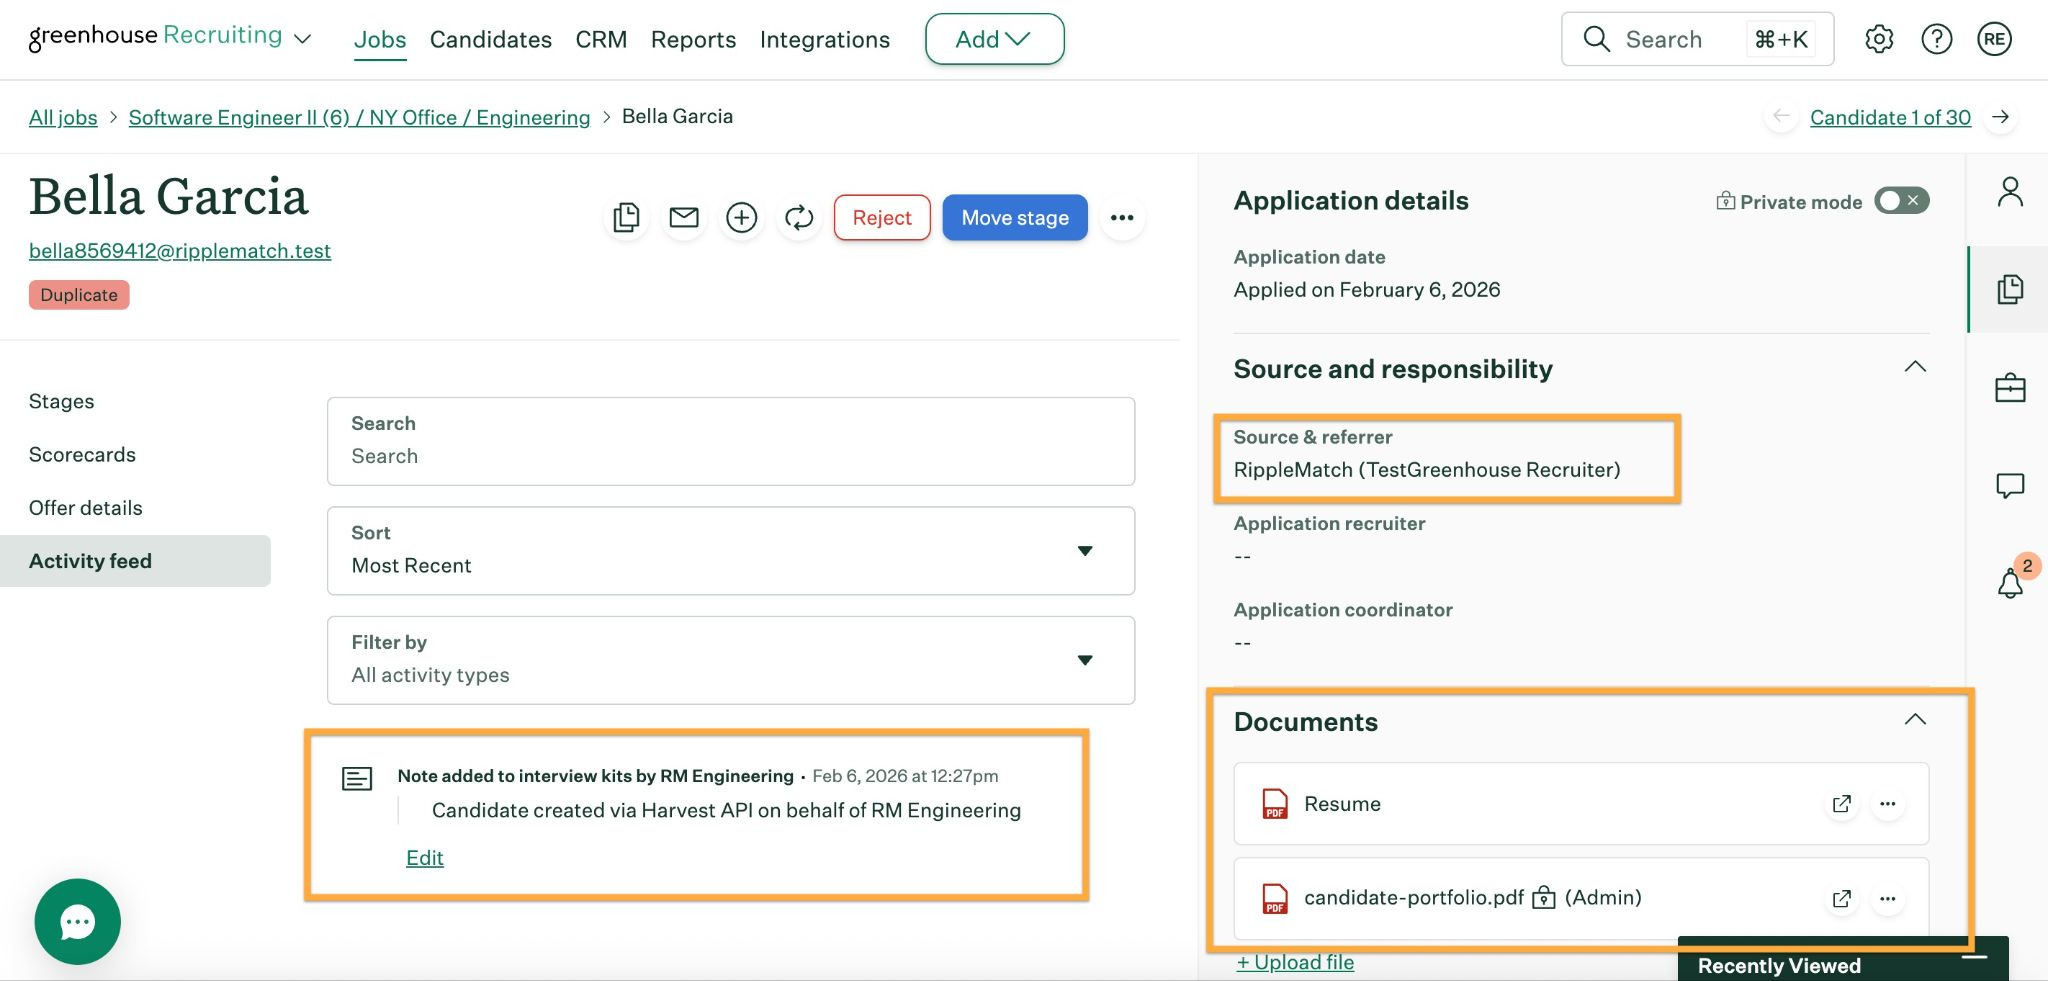
Task: Open the Add dropdown button
Action: [x=994, y=39]
